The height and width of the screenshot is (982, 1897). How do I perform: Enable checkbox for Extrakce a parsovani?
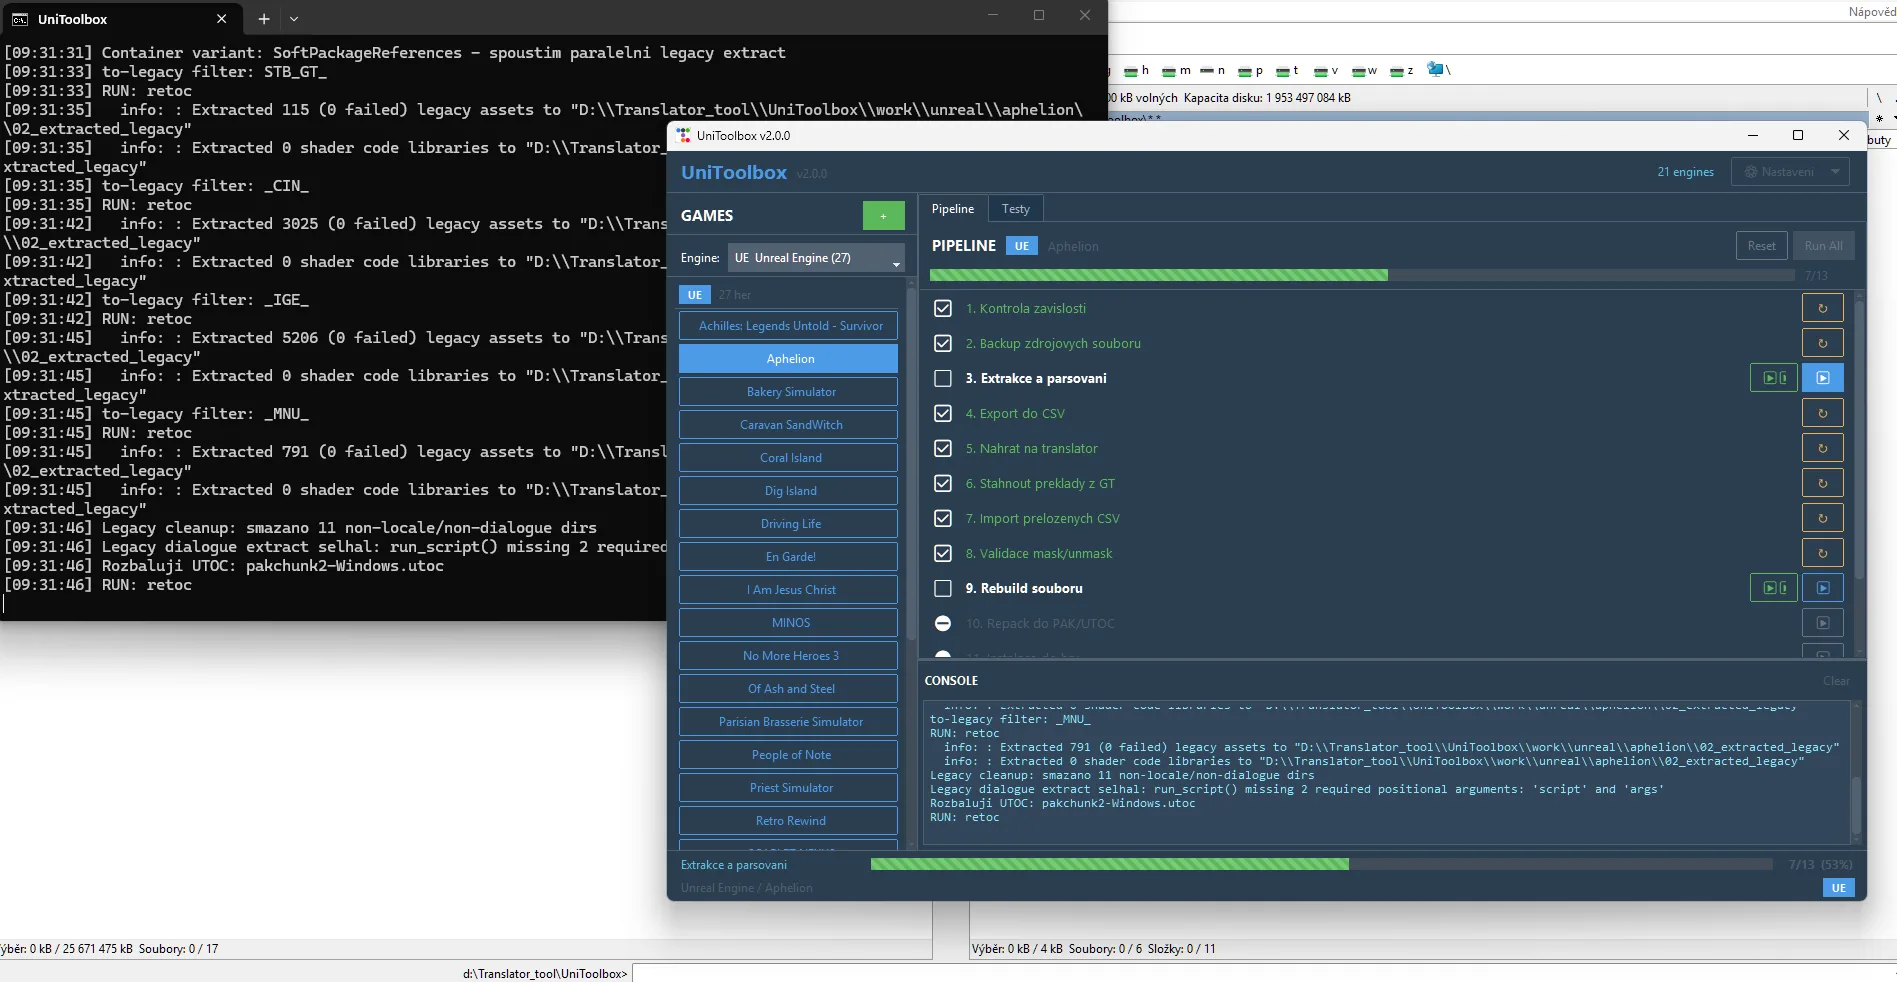pyautogui.click(x=942, y=378)
